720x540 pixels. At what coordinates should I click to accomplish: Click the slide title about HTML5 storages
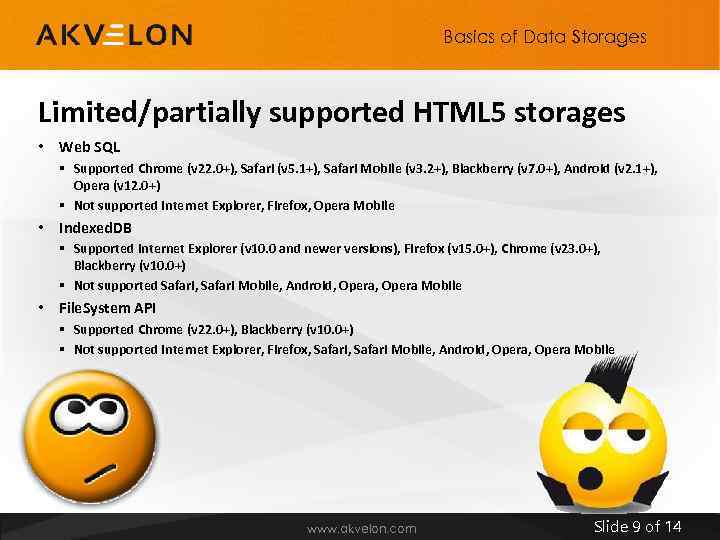point(331,112)
